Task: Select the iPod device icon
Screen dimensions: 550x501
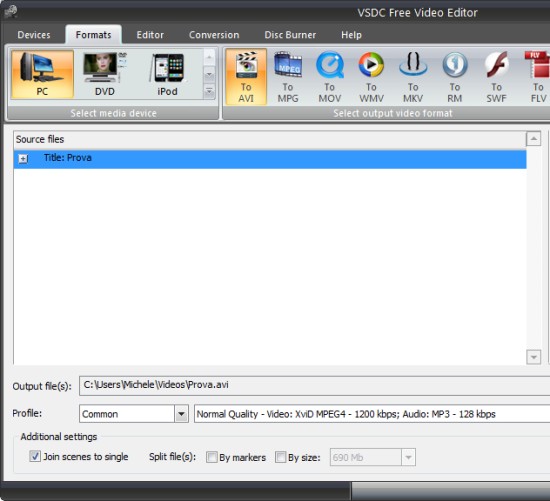Action: click(167, 74)
